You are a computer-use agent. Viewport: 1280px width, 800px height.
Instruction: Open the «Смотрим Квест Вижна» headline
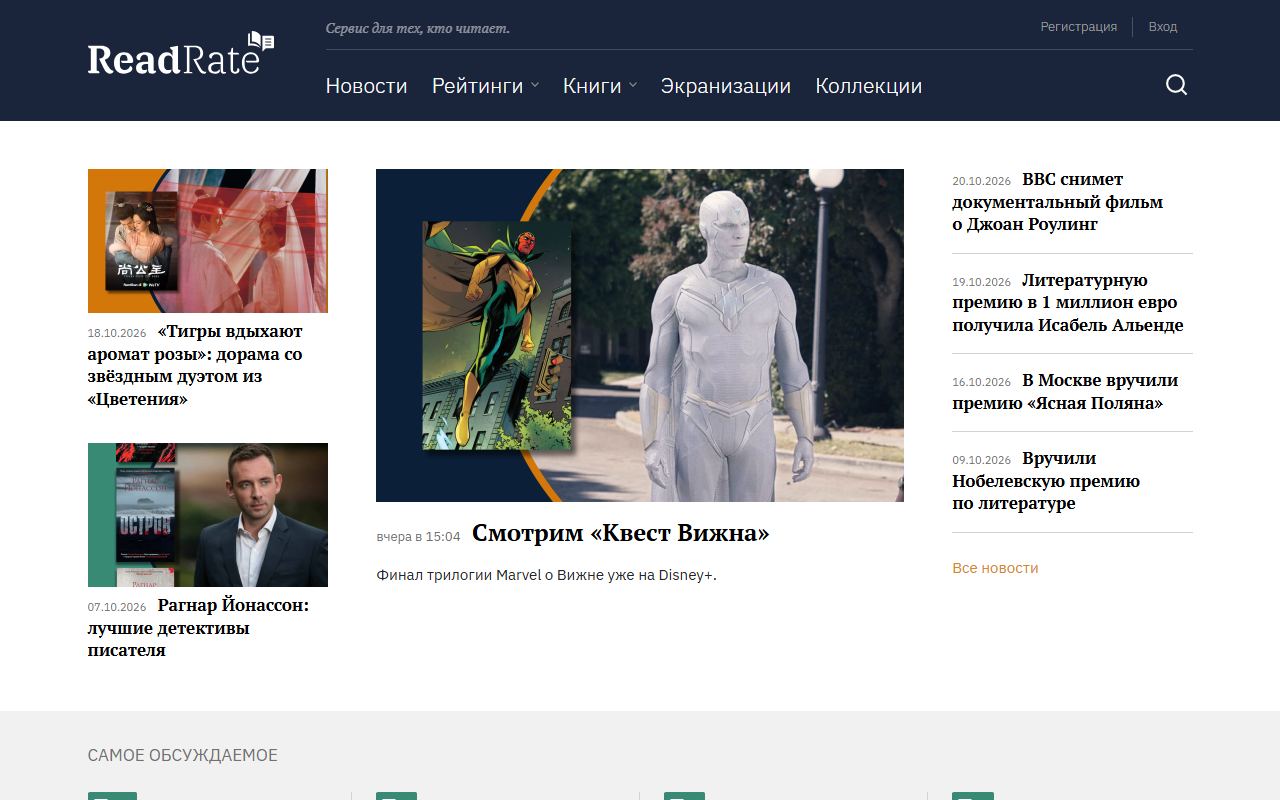coord(621,533)
